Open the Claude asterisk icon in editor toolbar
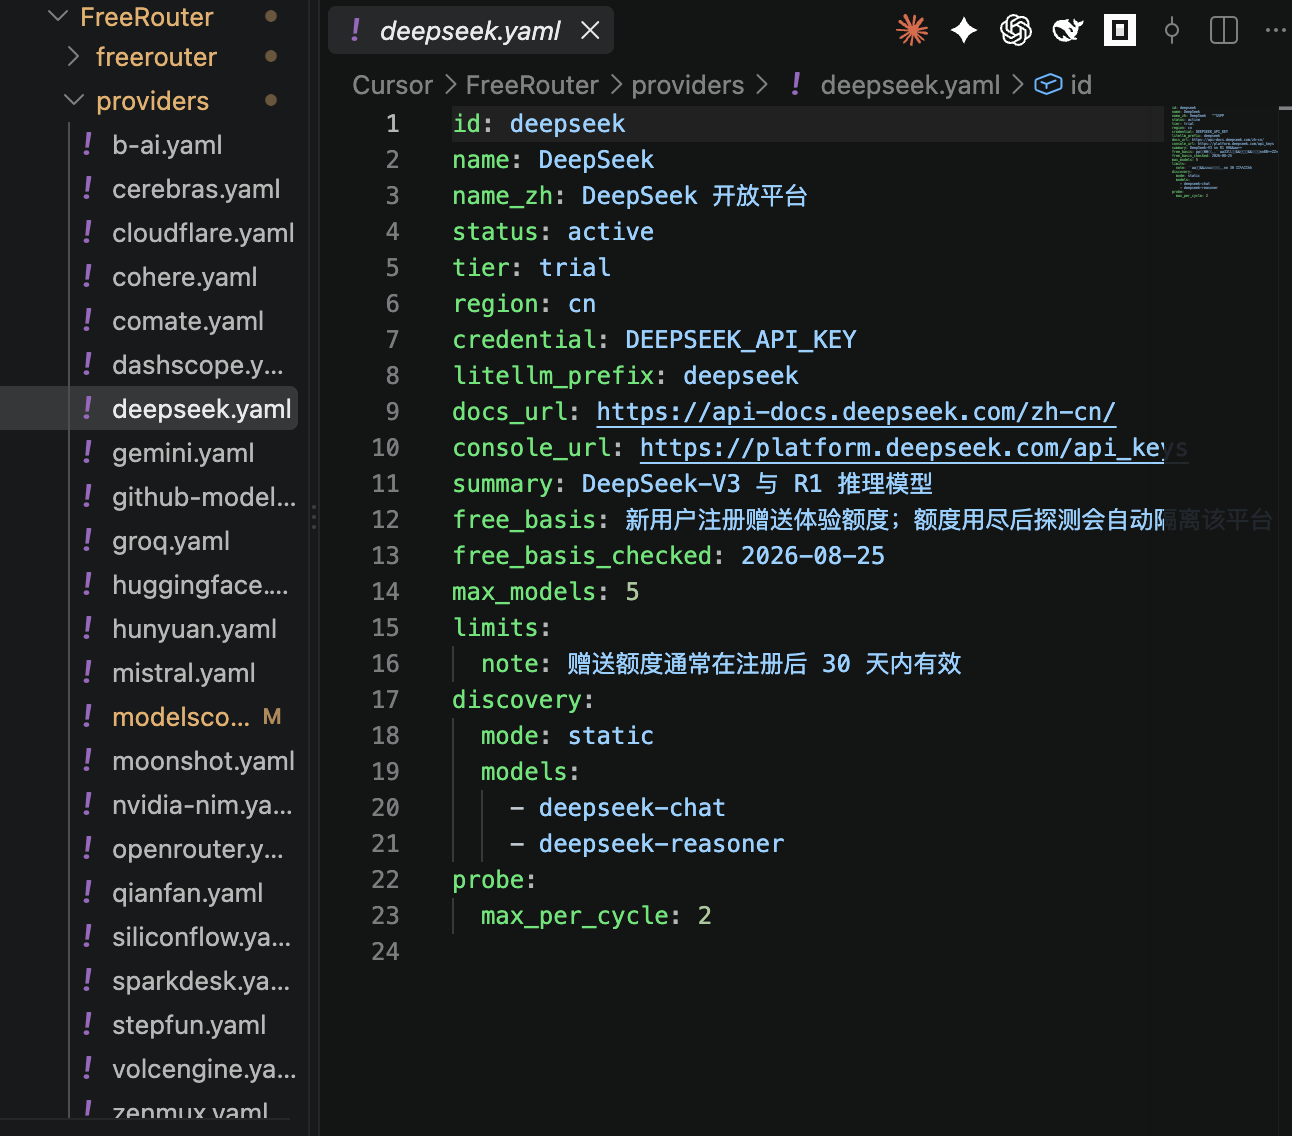 tap(911, 30)
